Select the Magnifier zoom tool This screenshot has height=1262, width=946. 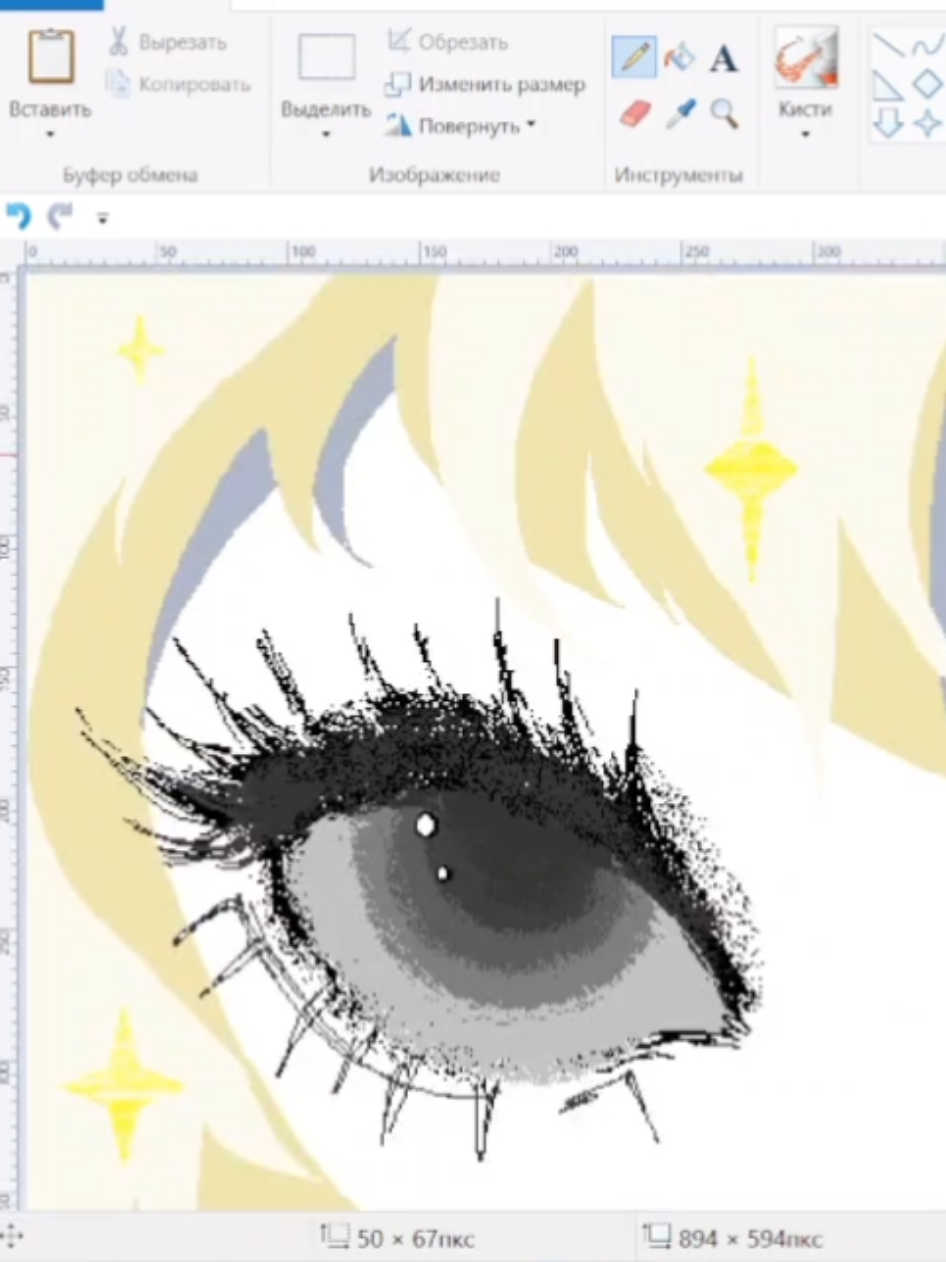(x=725, y=113)
